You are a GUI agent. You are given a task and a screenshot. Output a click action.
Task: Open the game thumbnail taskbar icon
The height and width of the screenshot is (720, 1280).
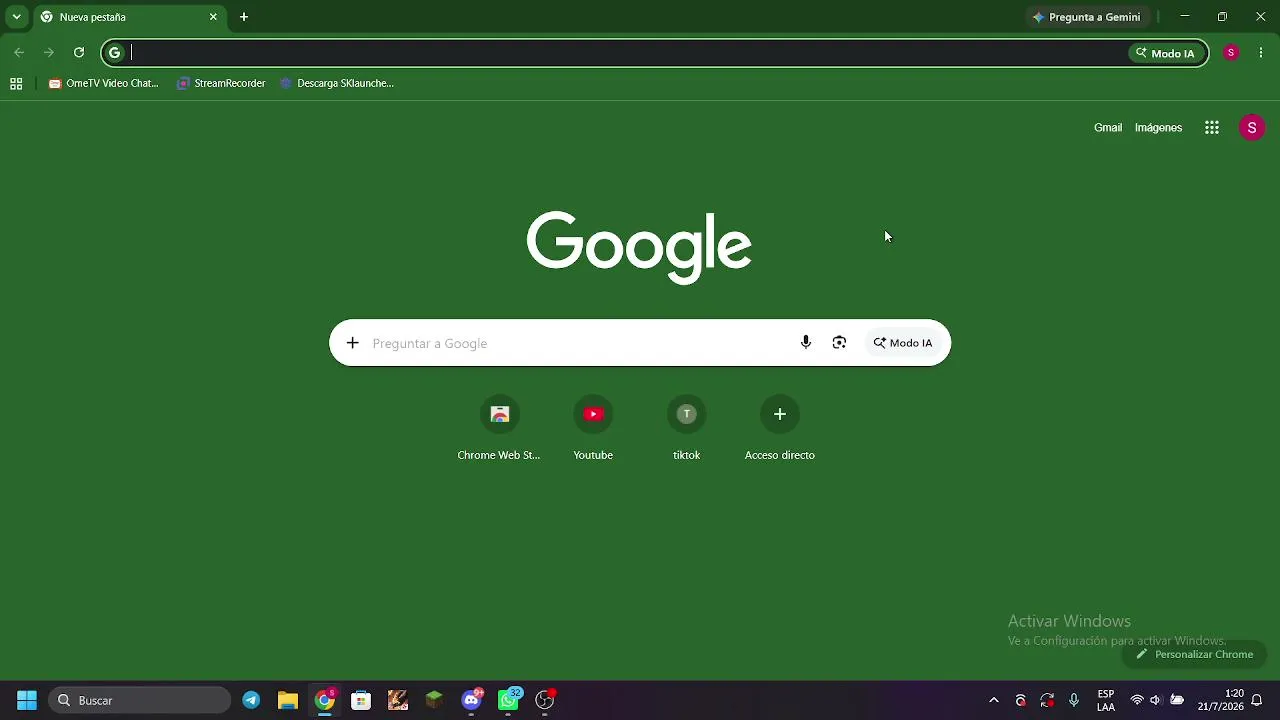coord(398,701)
